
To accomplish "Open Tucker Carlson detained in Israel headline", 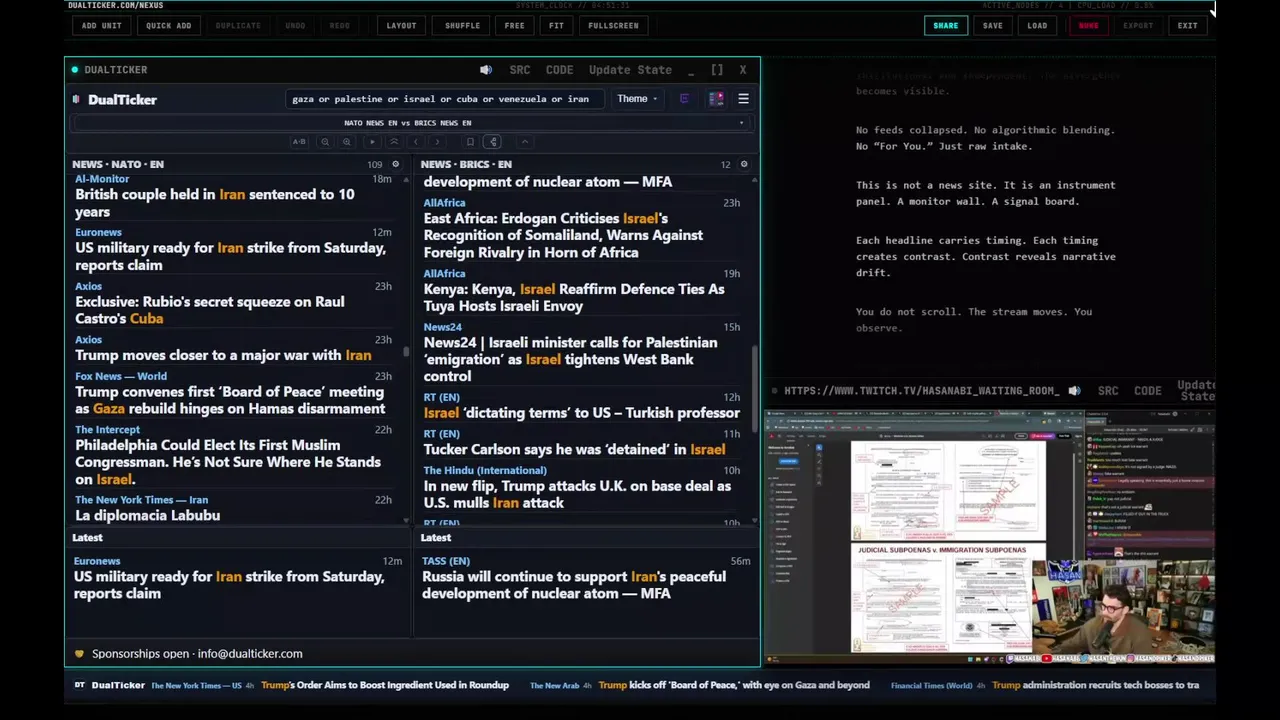I will tap(574, 449).
